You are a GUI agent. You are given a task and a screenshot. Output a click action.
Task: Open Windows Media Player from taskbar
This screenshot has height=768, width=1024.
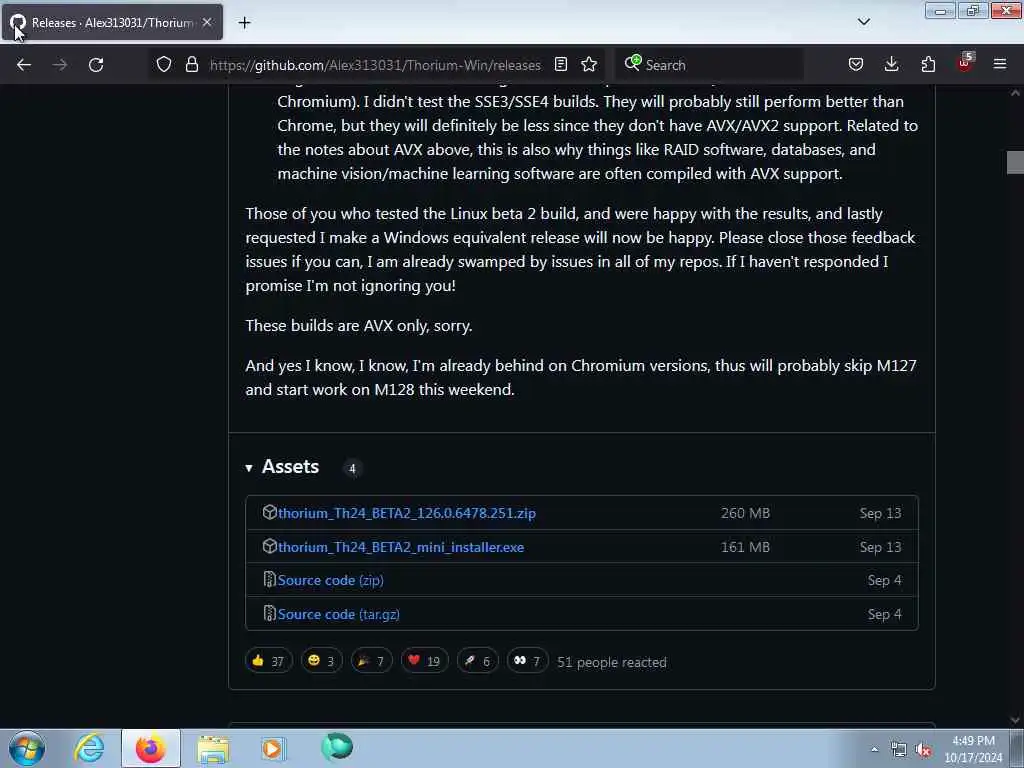(x=273, y=749)
